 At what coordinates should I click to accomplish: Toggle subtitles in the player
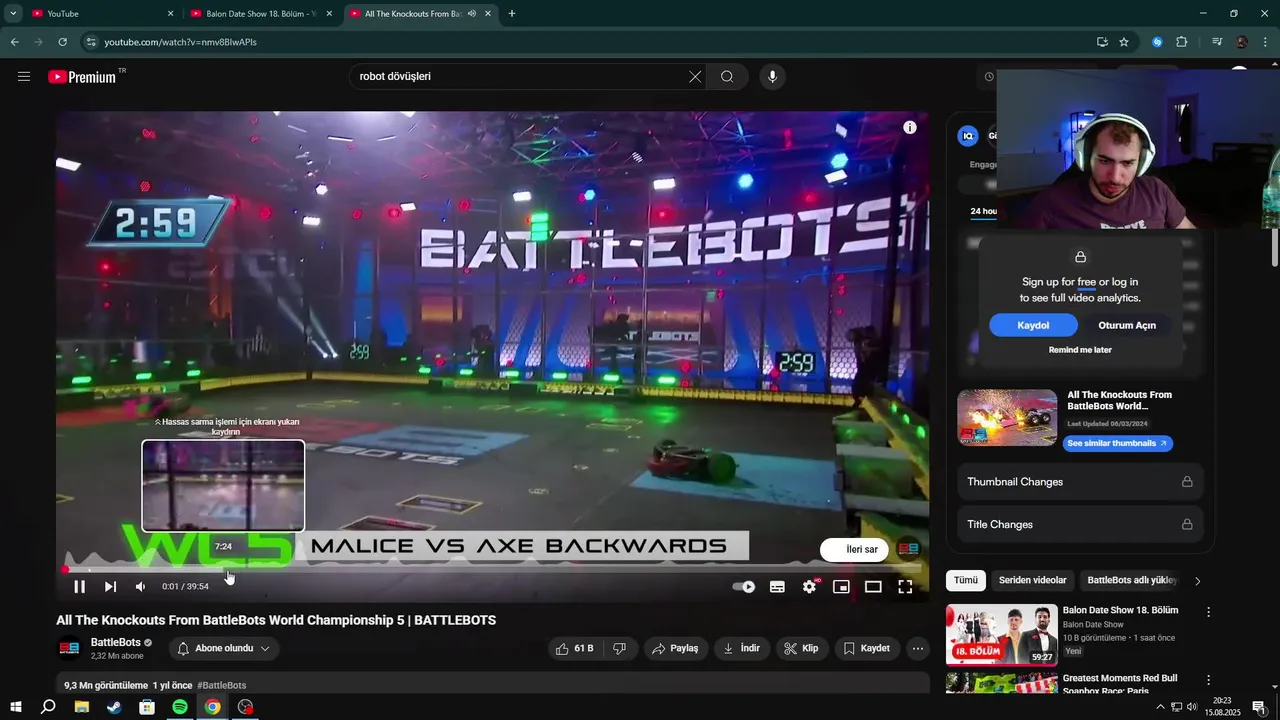point(777,587)
